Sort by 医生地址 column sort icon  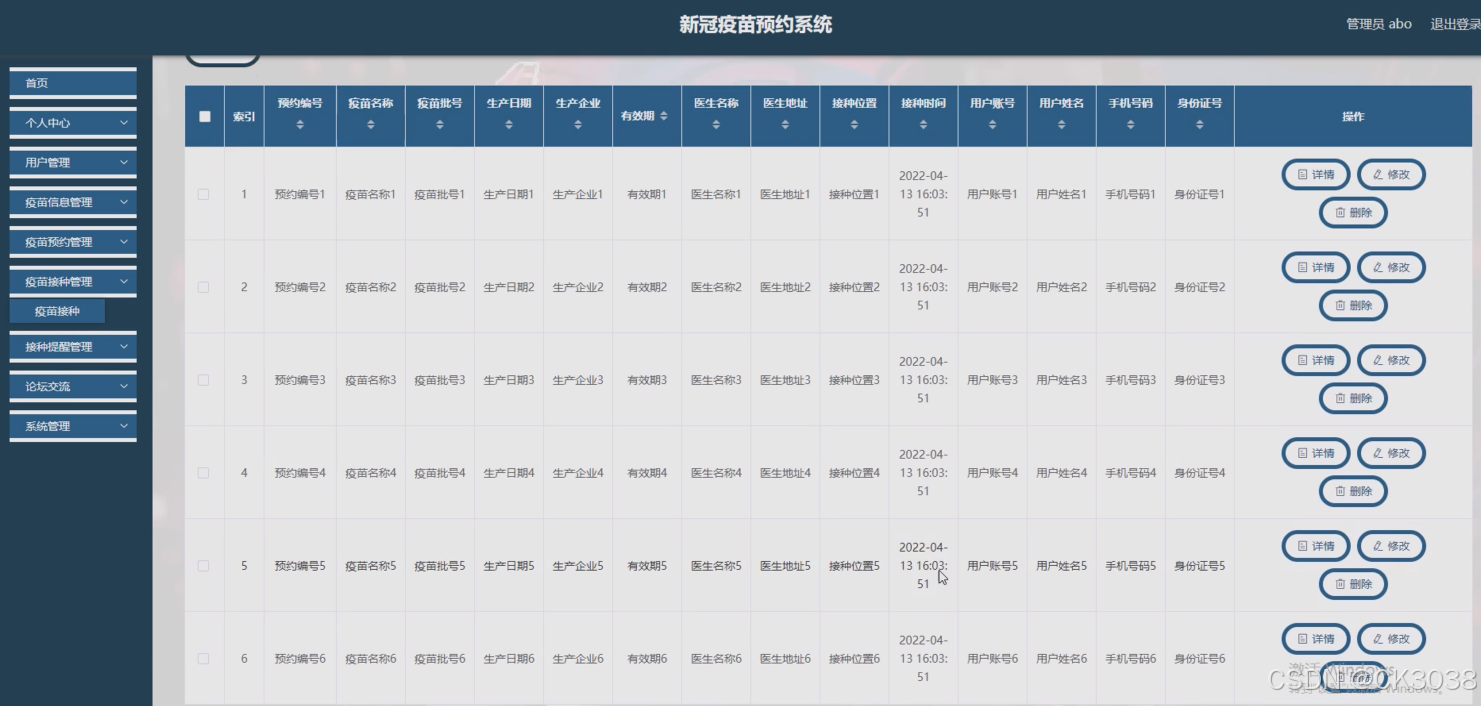785,125
